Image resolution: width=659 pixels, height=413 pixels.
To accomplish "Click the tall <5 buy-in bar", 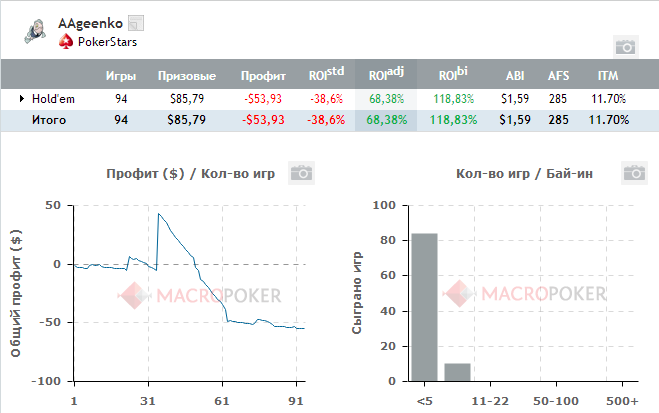I will (x=424, y=307).
